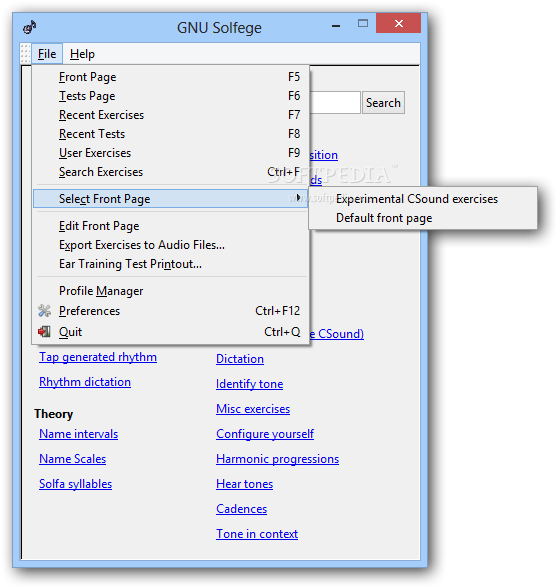Open Tap generated rhythm link
Viewport: 558px width, 588px height.
98,357
